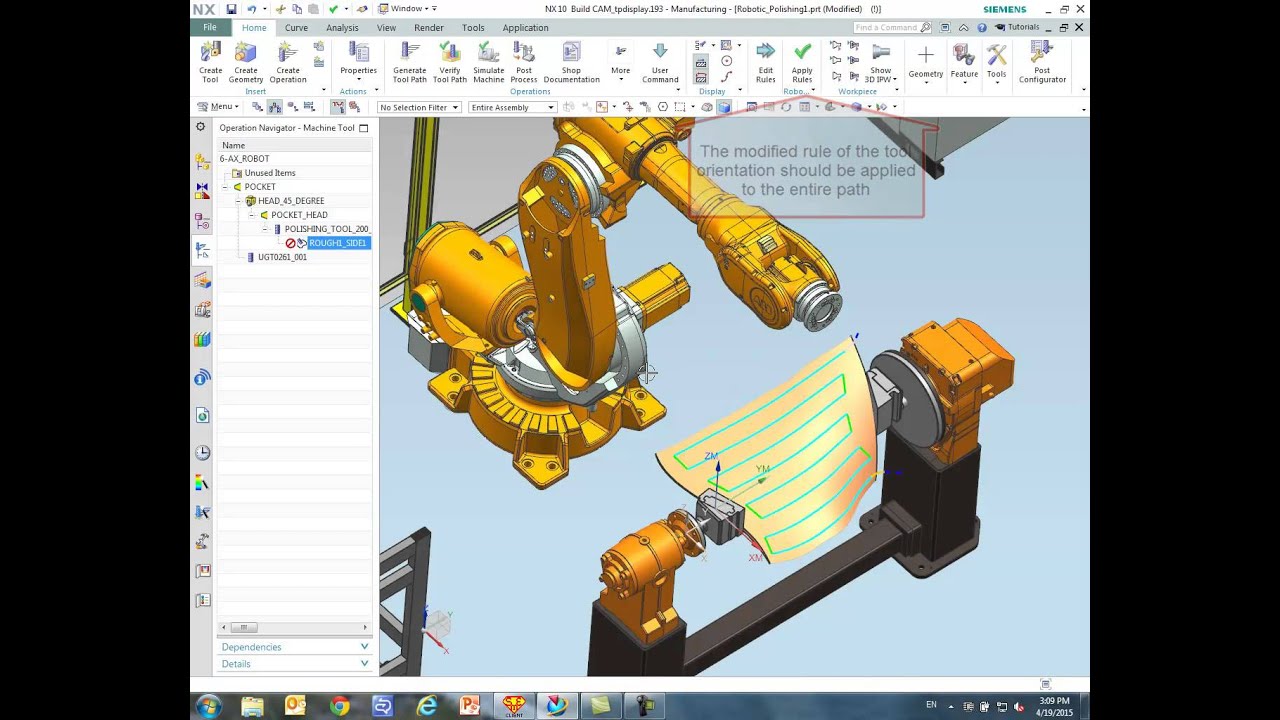The image size is (1280, 720).
Task: Open the File menu
Action: click(x=210, y=27)
